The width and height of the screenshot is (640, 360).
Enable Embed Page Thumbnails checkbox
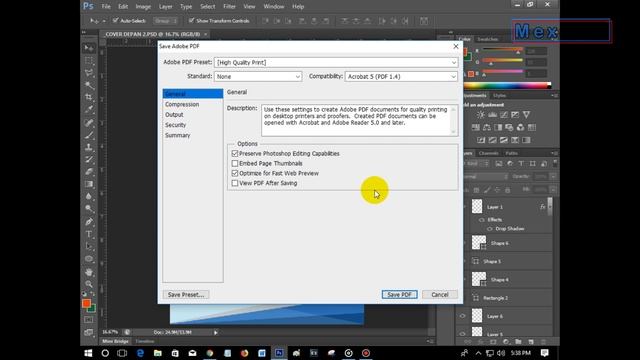[235, 163]
